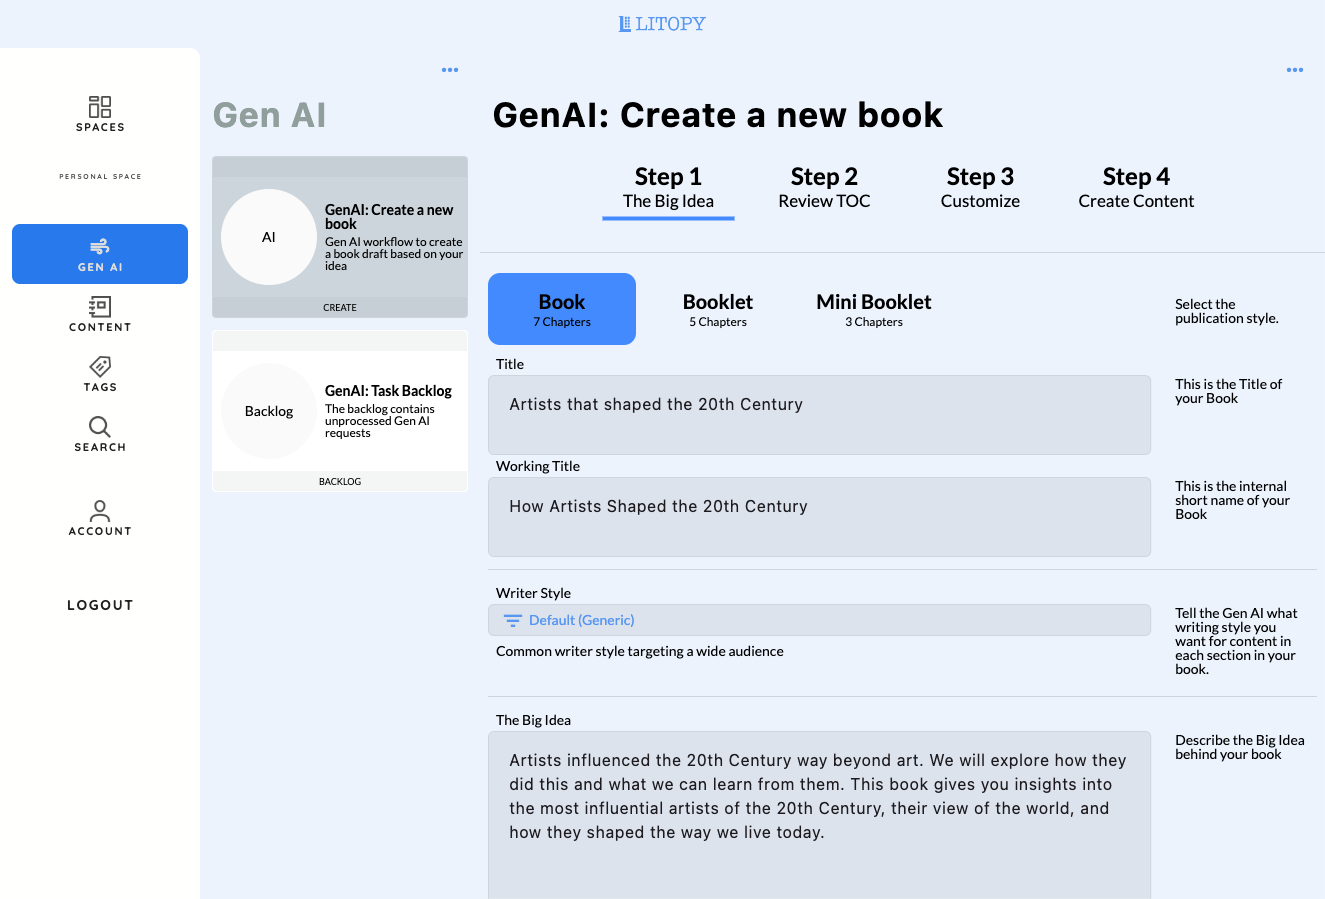Image resolution: width=1325 pixels, height=899 pixels.
Task: Jump to Step 4 Create Content
Action: click(1136, 187)
